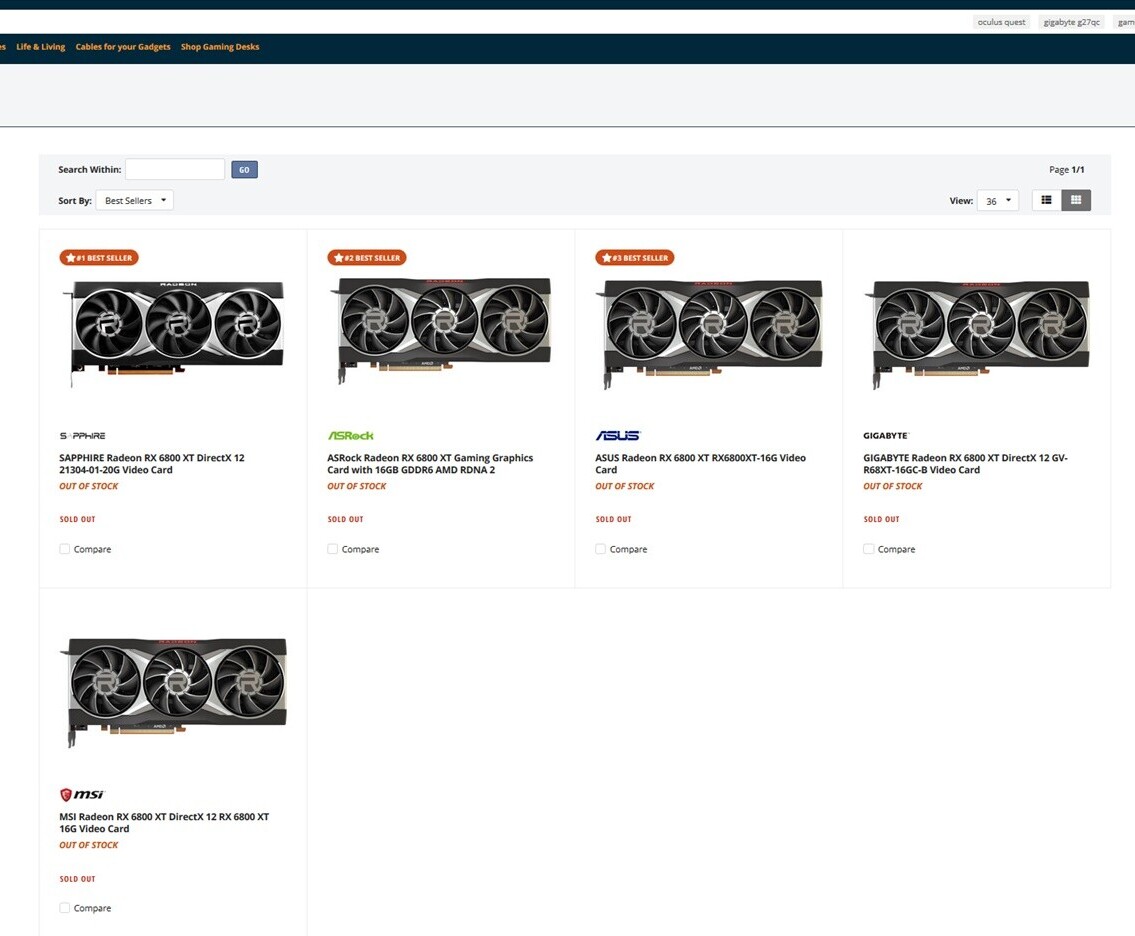Click SOLD OUT label under ASUS card
Image resolution: width=1135 pixels, height=936 pixels.
click(x=613, y=520)
